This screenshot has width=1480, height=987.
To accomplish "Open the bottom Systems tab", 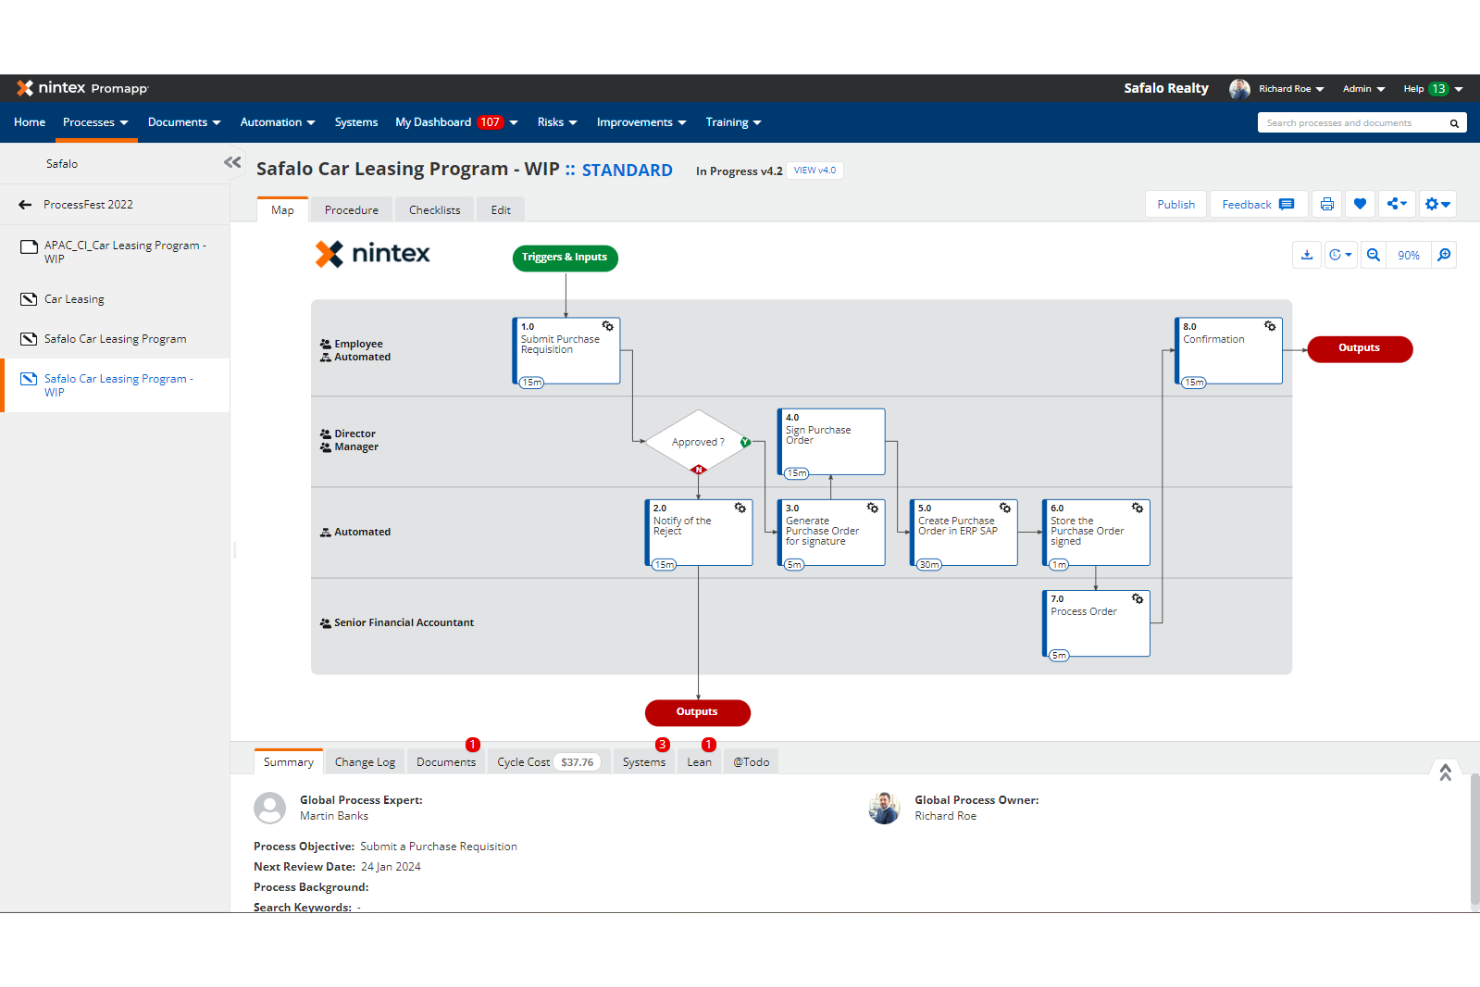I will pos(644,762).
